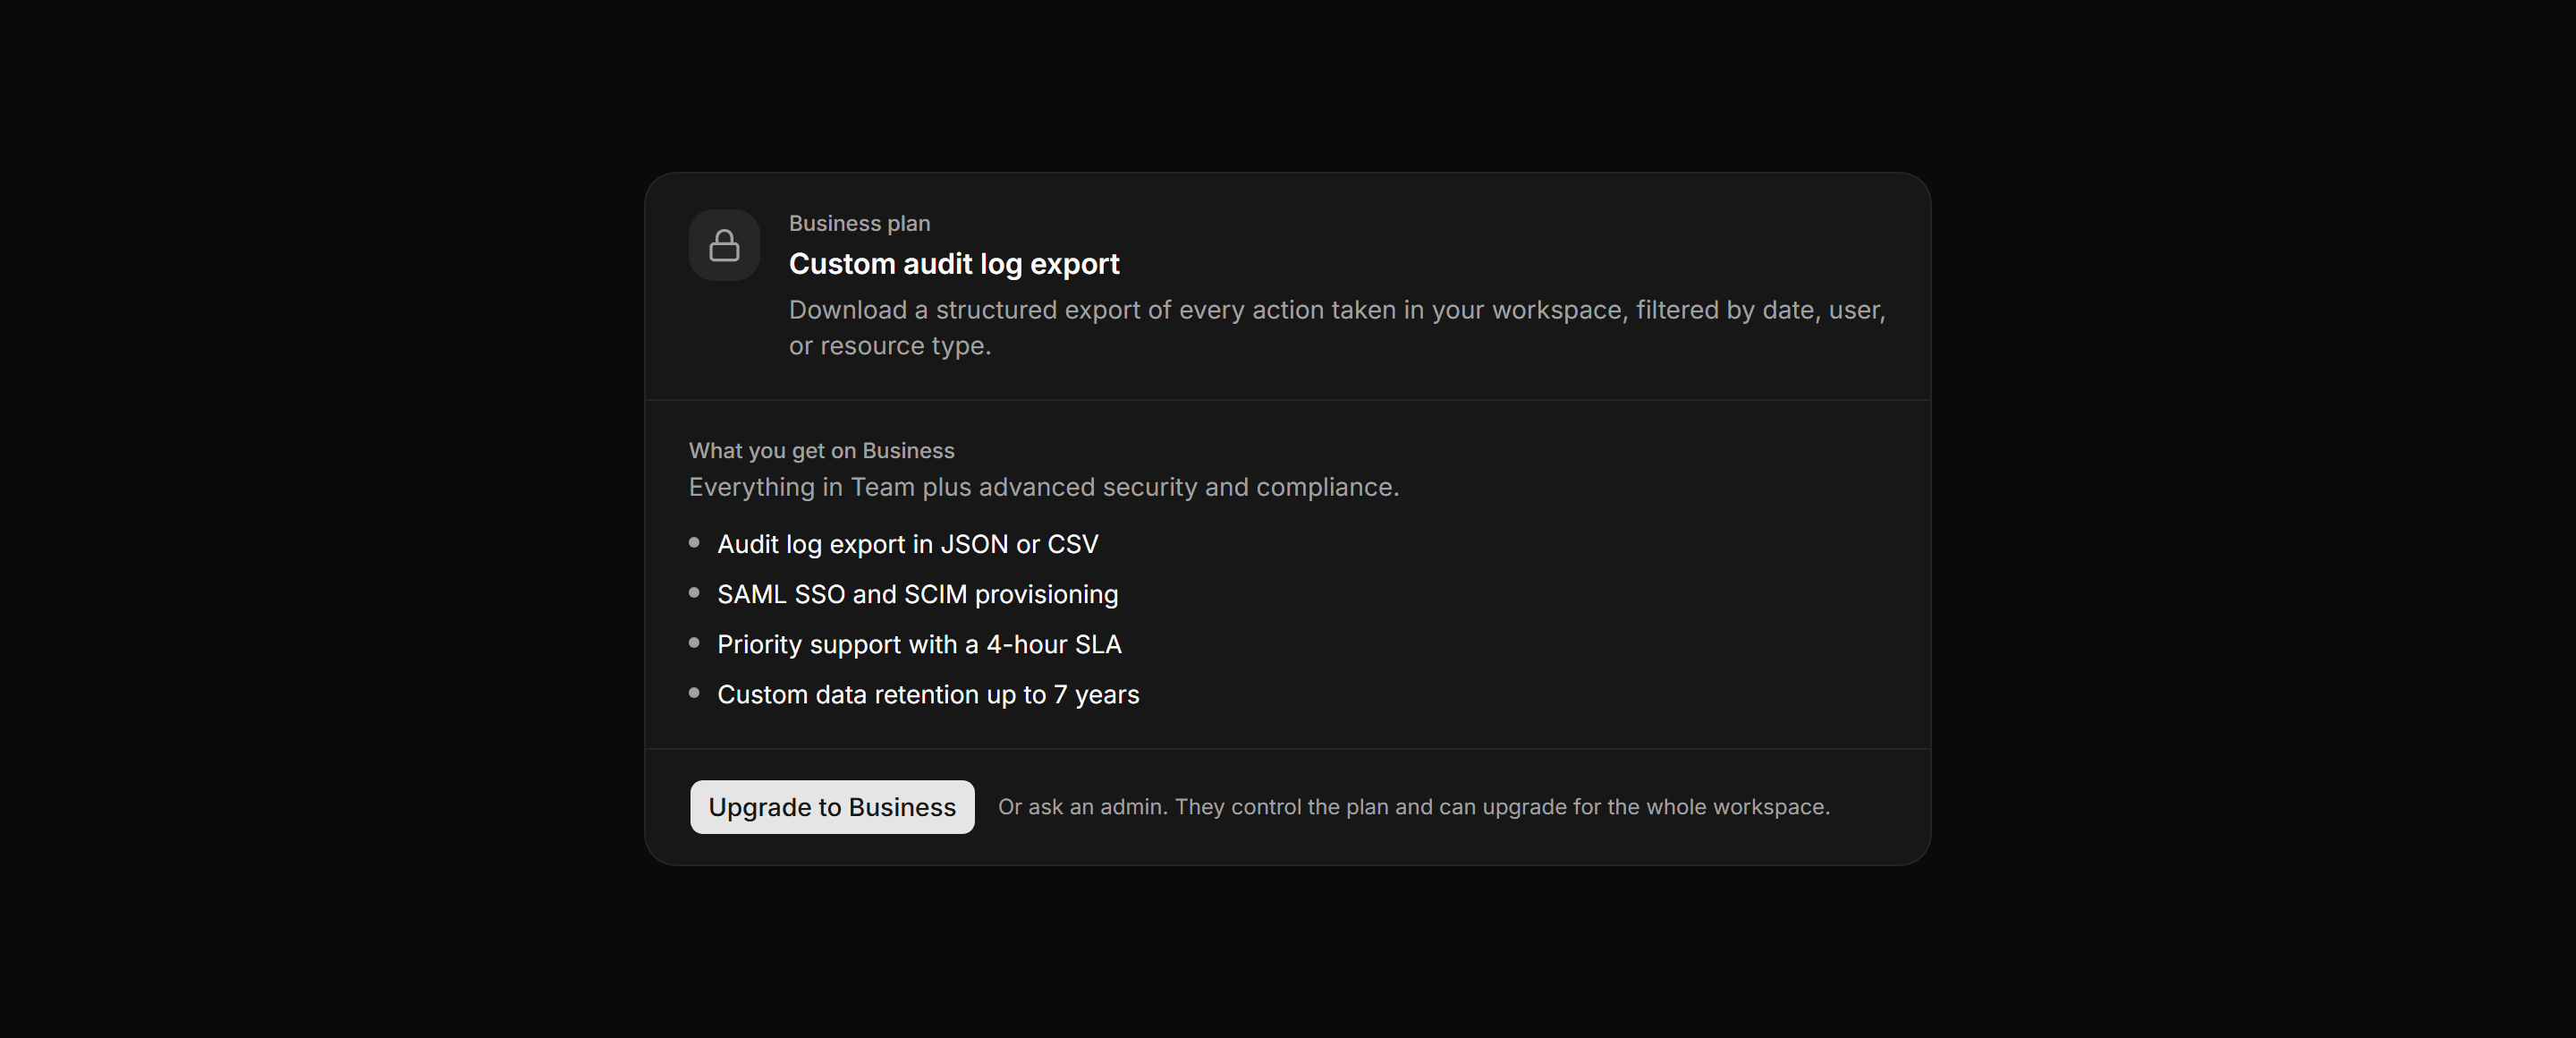Click 'Audit log export in JSON or CSV'

tap(907, 544)
